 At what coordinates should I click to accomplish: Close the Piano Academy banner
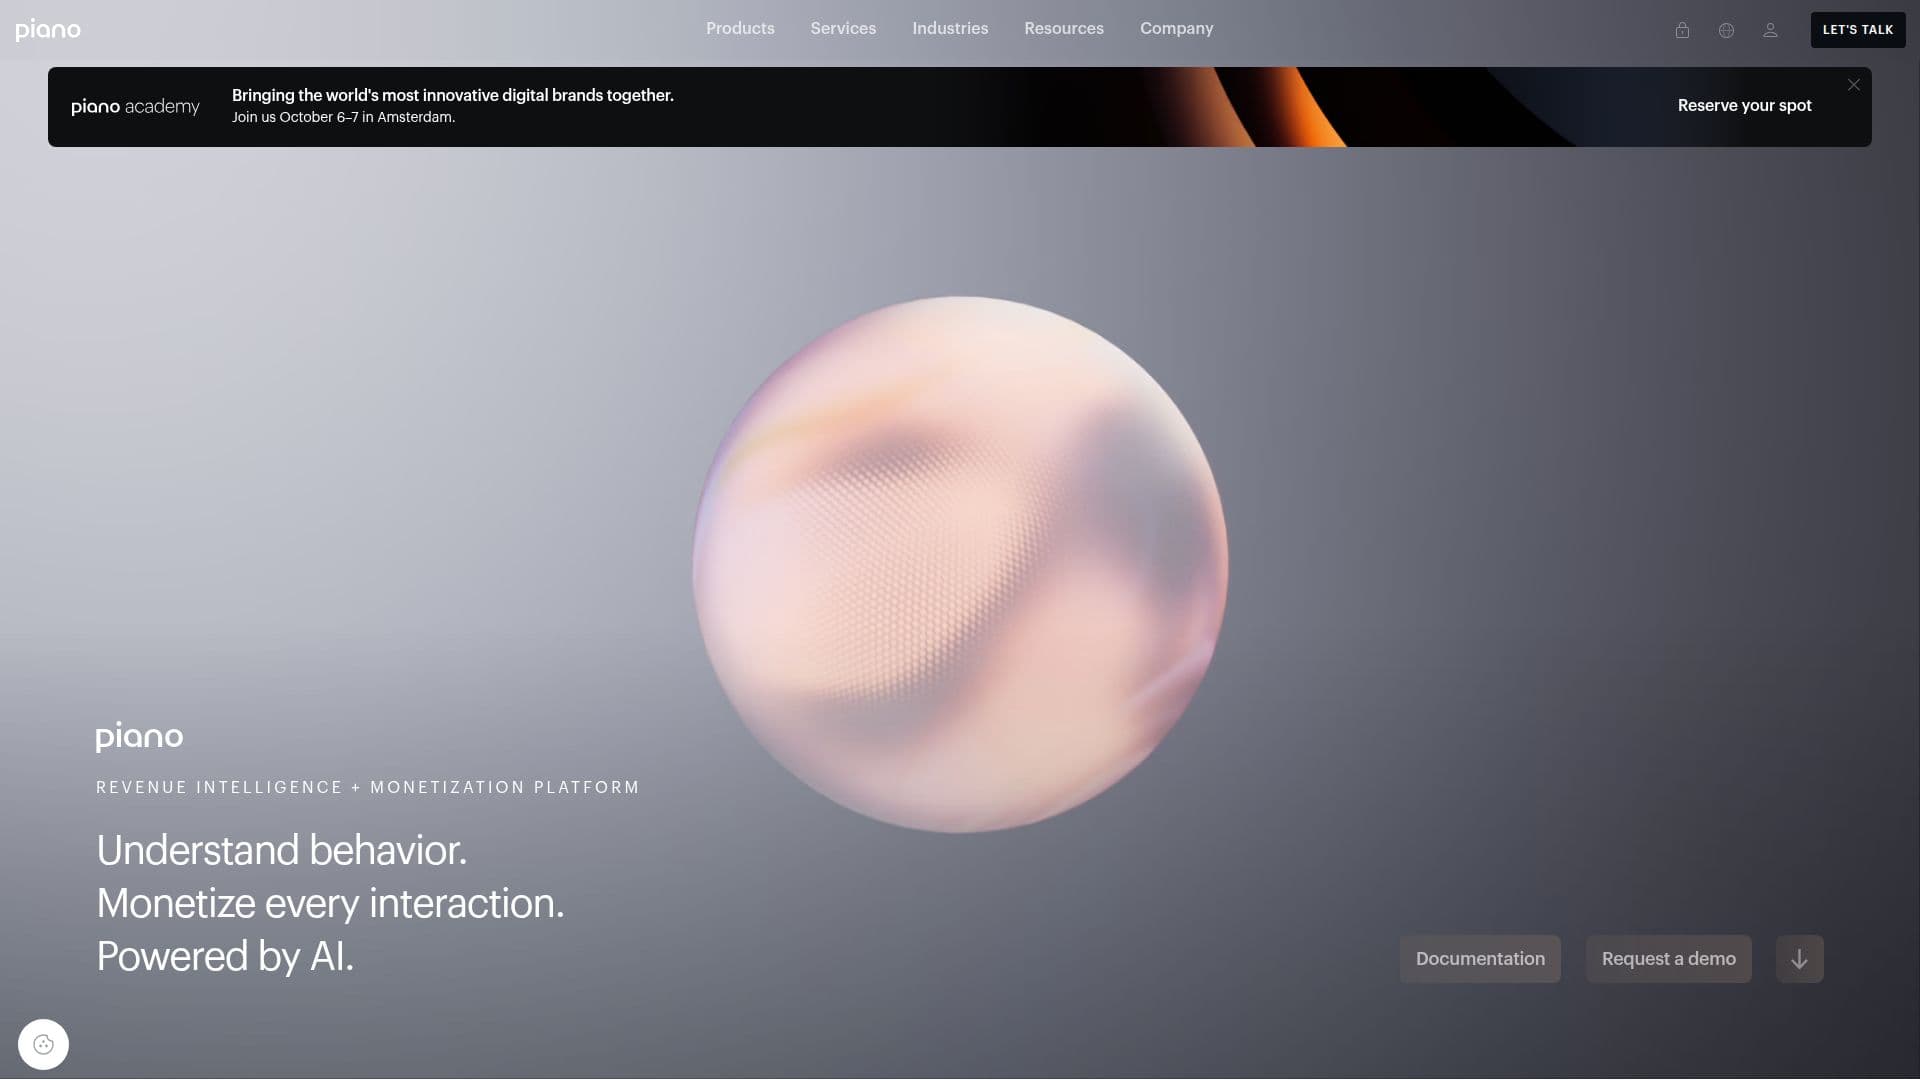(1854, 85)
